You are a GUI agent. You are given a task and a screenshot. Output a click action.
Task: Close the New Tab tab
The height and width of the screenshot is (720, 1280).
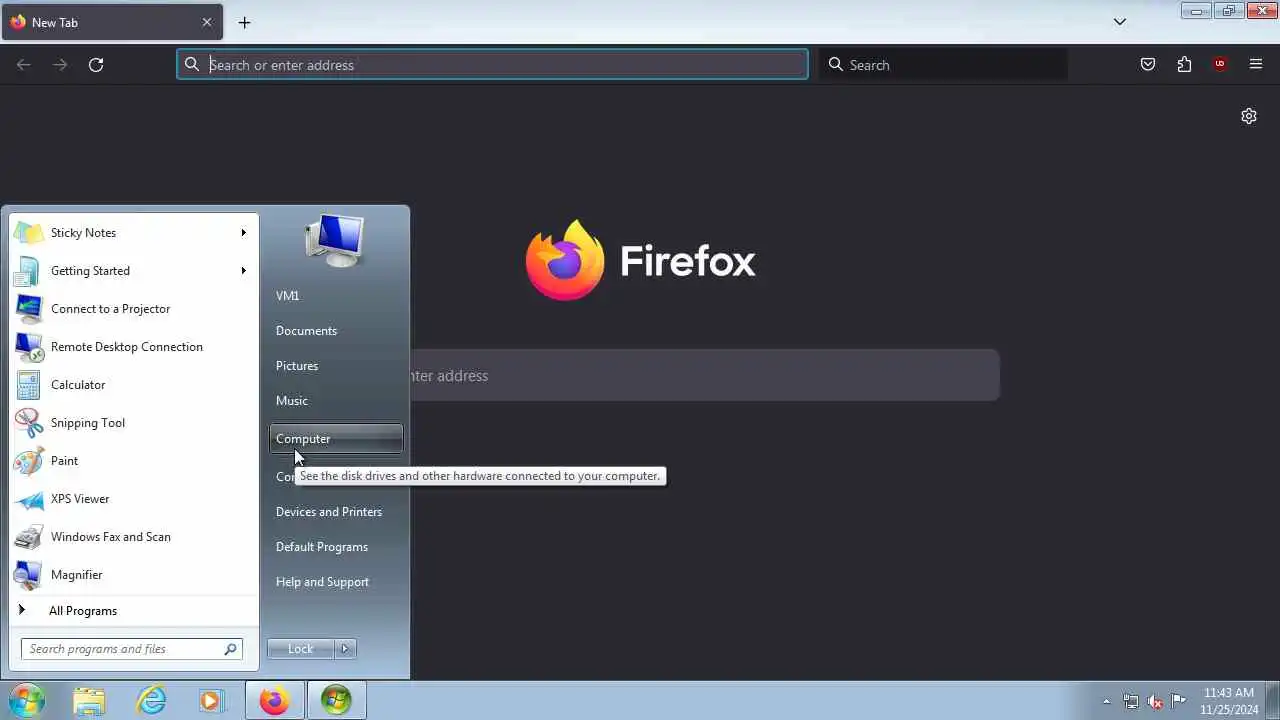click(x=207, y=22)
